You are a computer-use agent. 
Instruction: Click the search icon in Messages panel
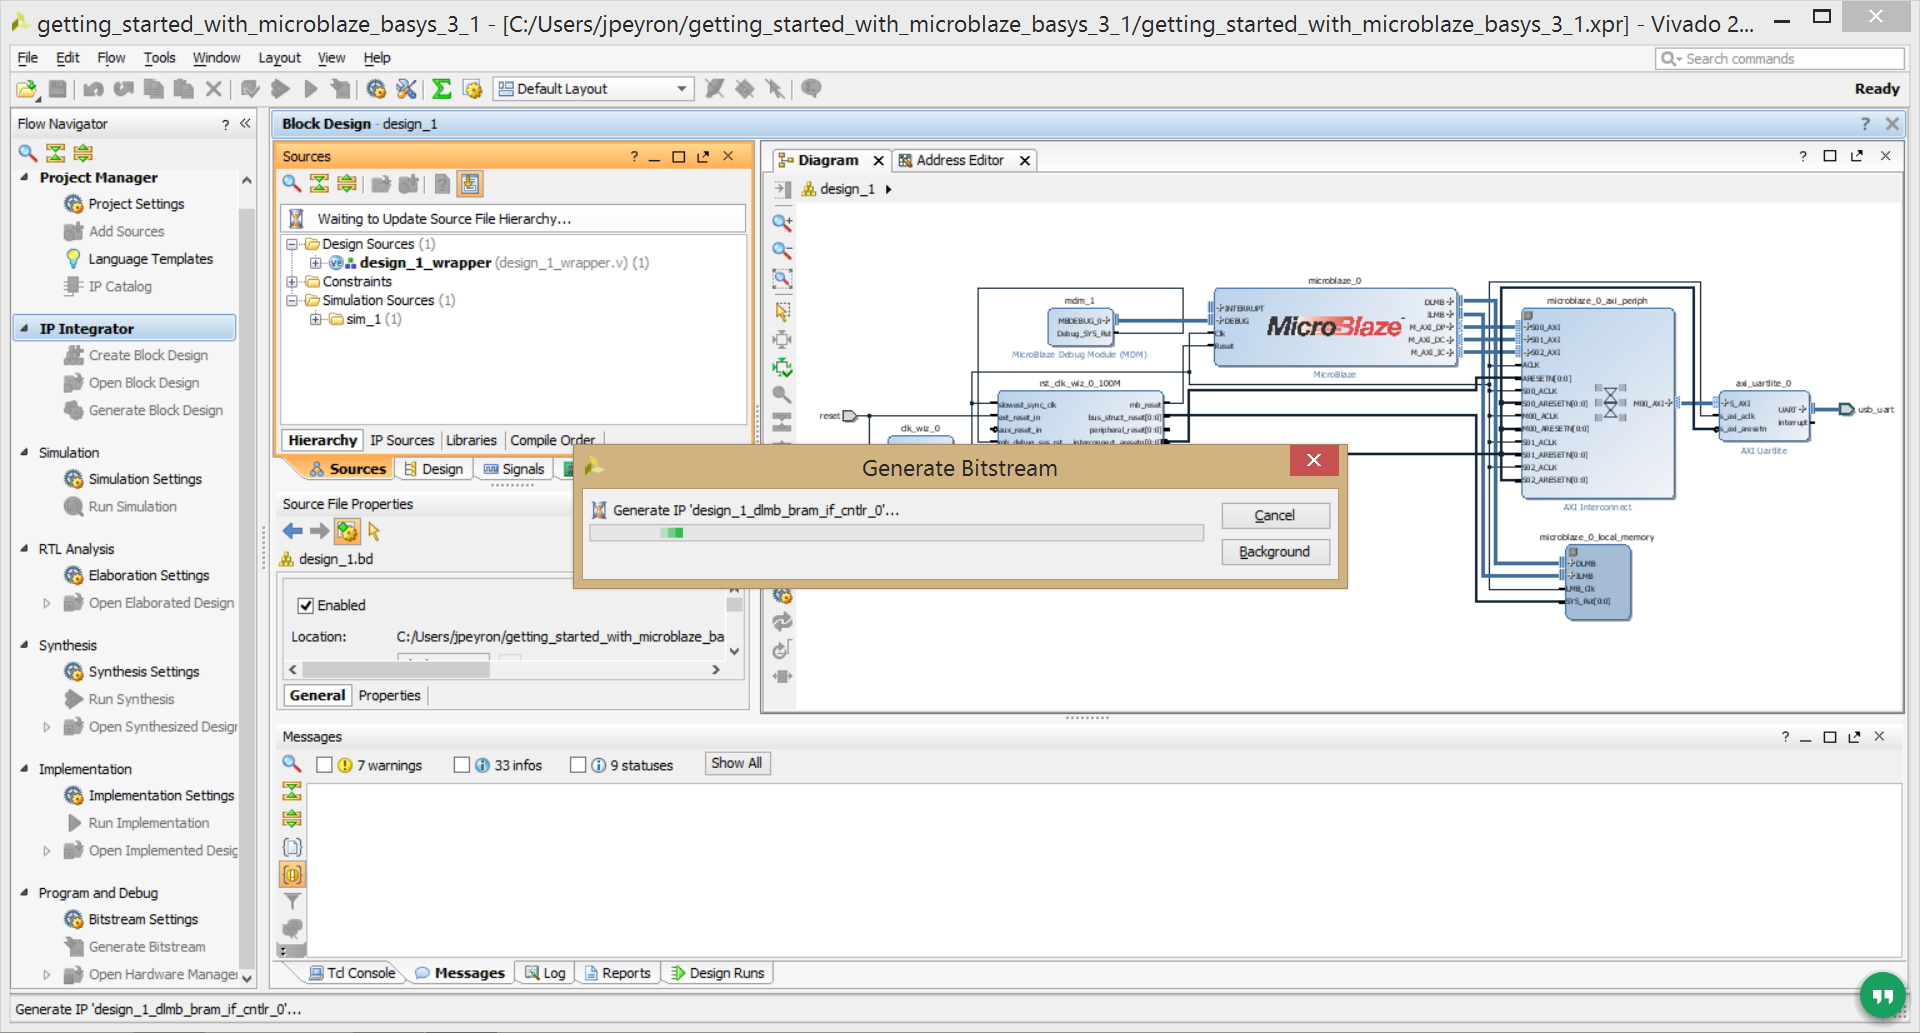[291, 764]
